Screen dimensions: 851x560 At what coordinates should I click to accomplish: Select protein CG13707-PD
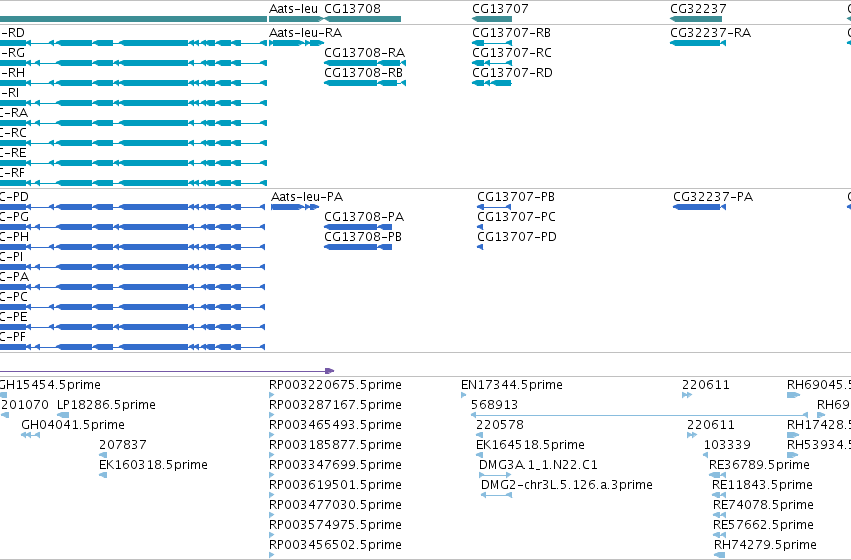(480, 247)
